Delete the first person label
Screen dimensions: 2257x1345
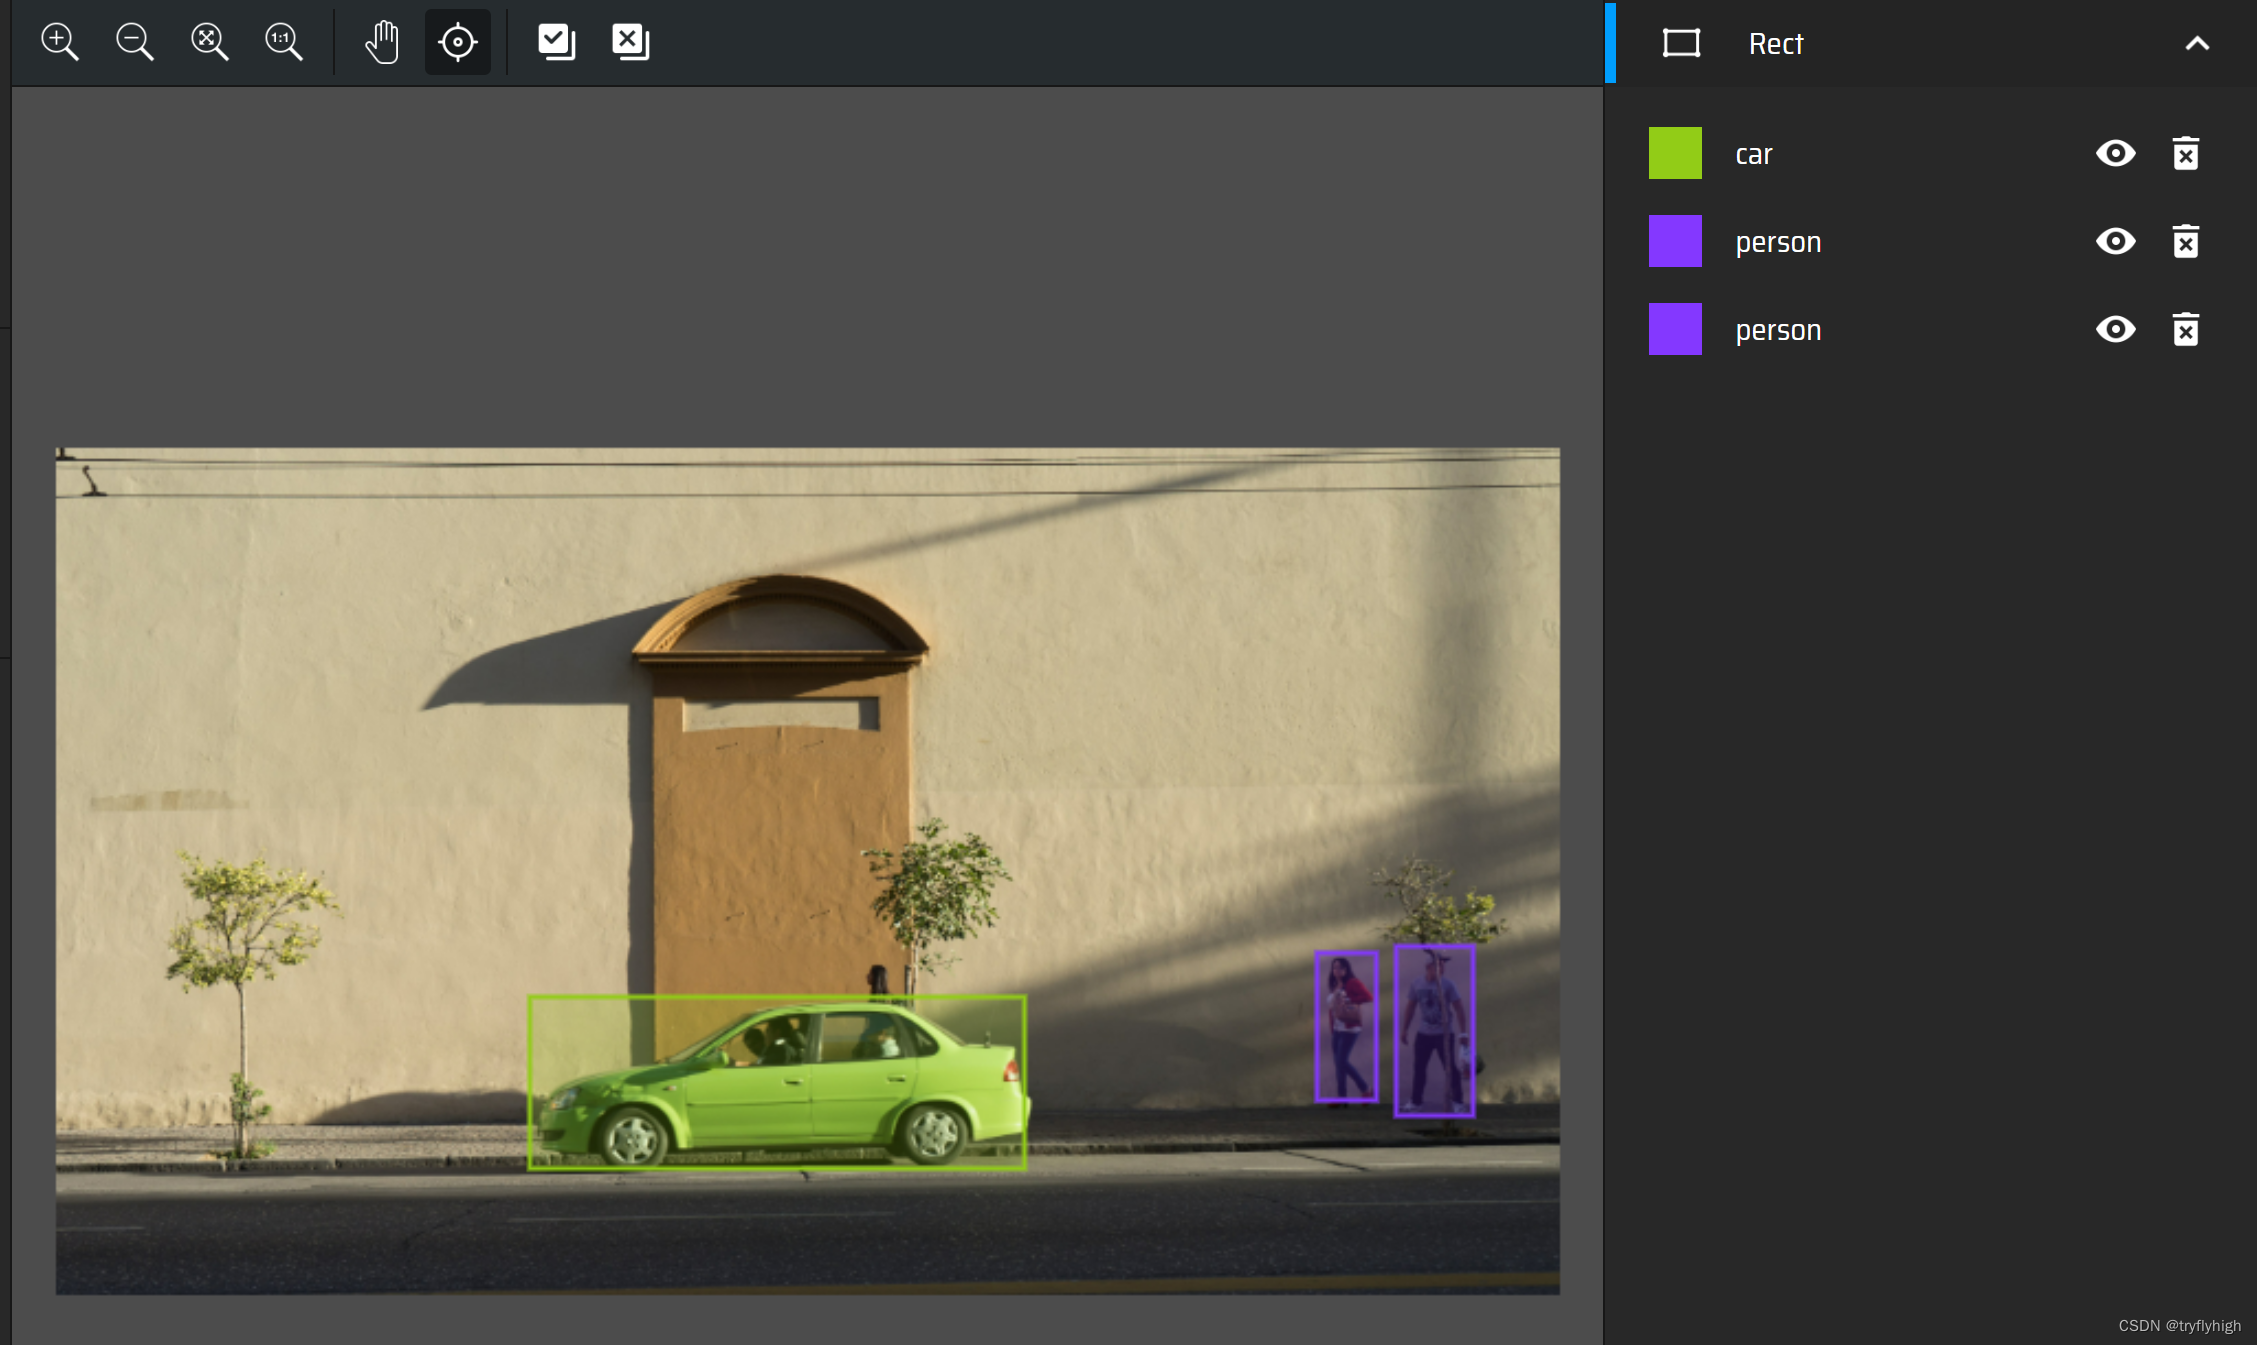coord(2185,242)
